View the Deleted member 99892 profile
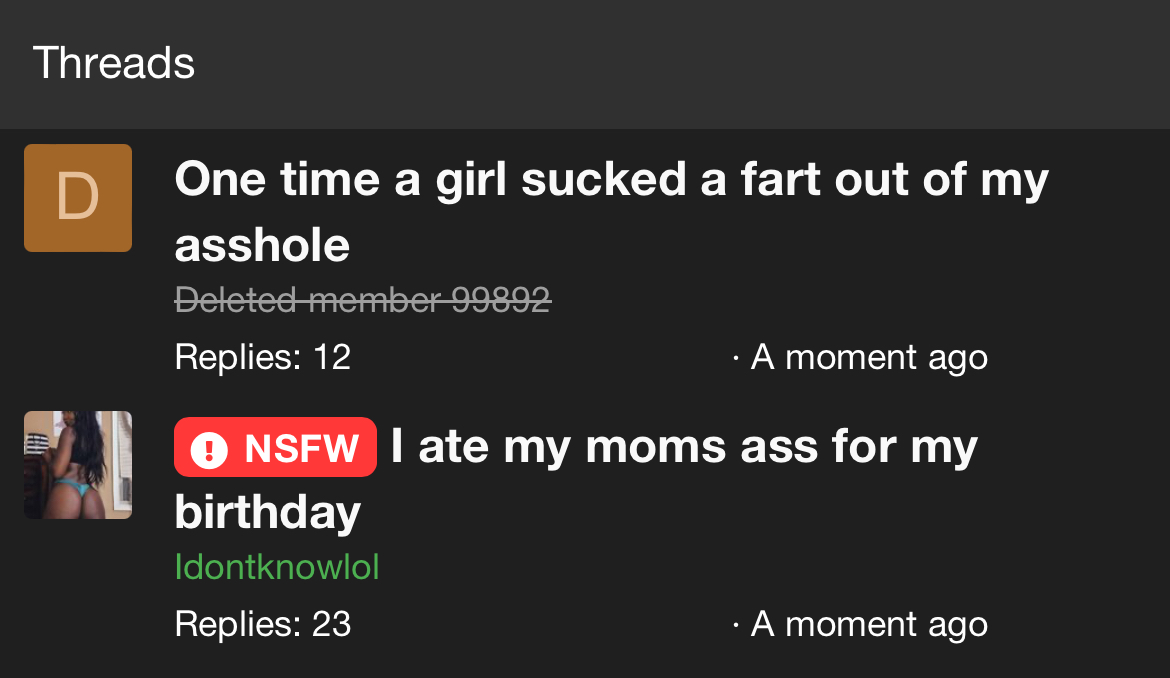 click(362, 300)
